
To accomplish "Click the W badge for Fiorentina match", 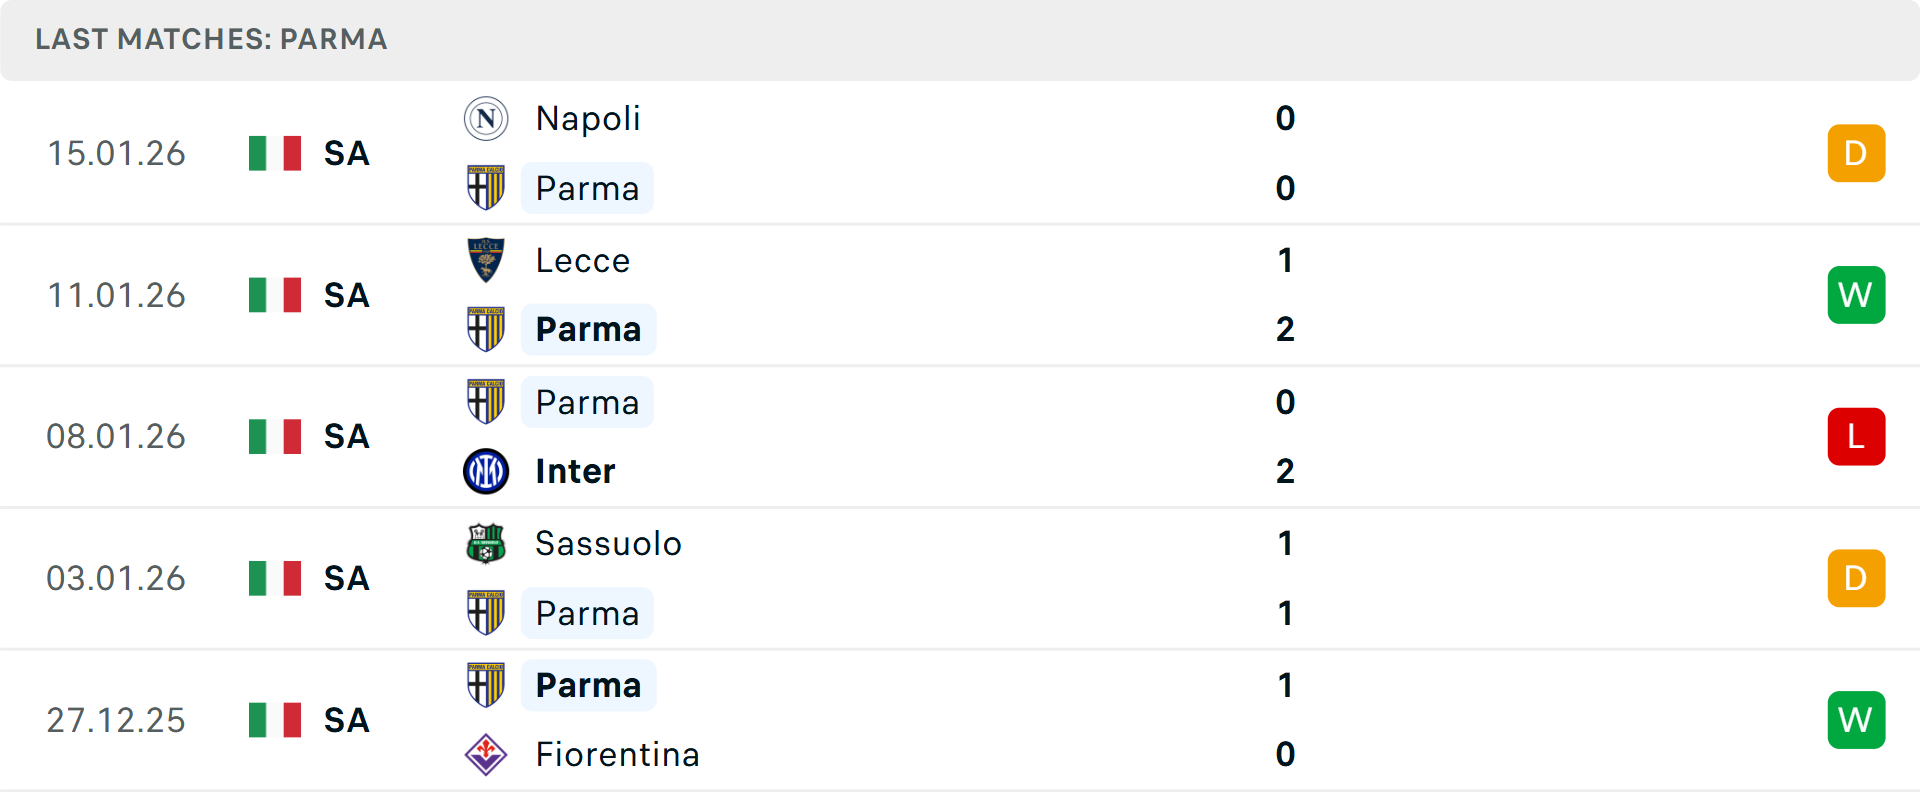I will click(1856, 720).
